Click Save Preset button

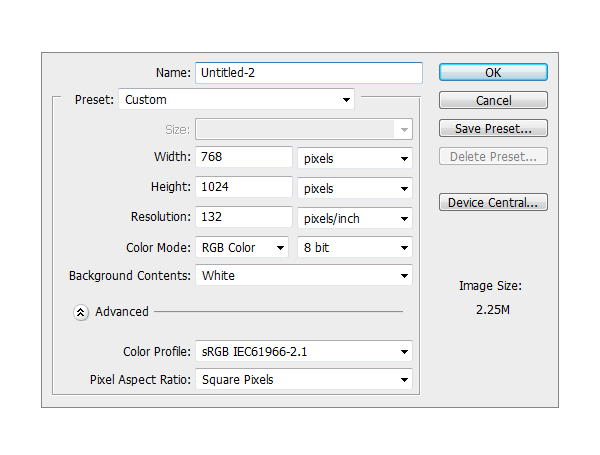493,129
